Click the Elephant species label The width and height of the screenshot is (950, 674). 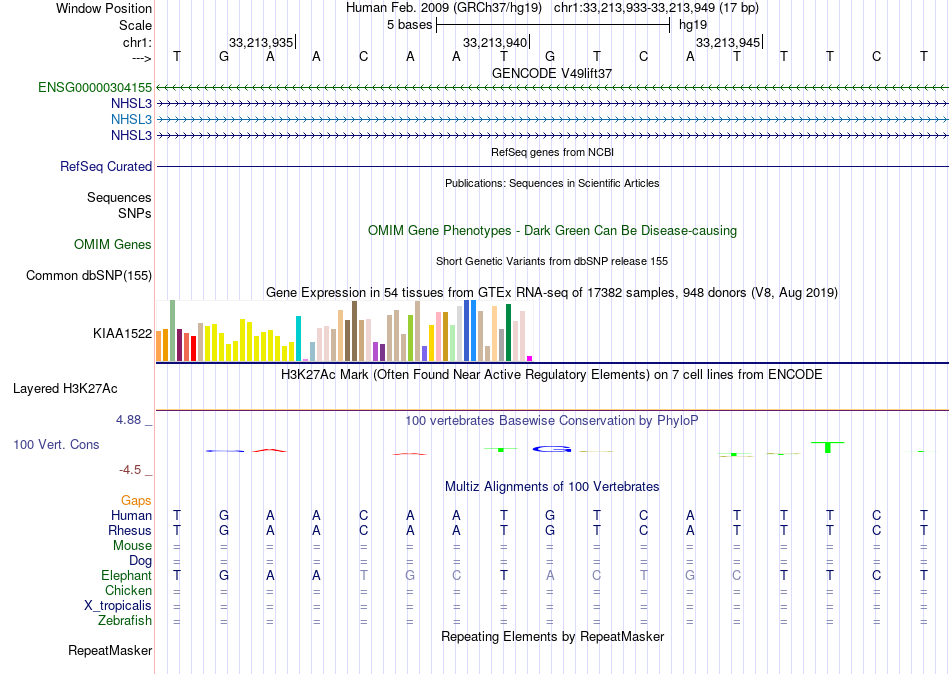pyautogui.click(x=126, y=575)
